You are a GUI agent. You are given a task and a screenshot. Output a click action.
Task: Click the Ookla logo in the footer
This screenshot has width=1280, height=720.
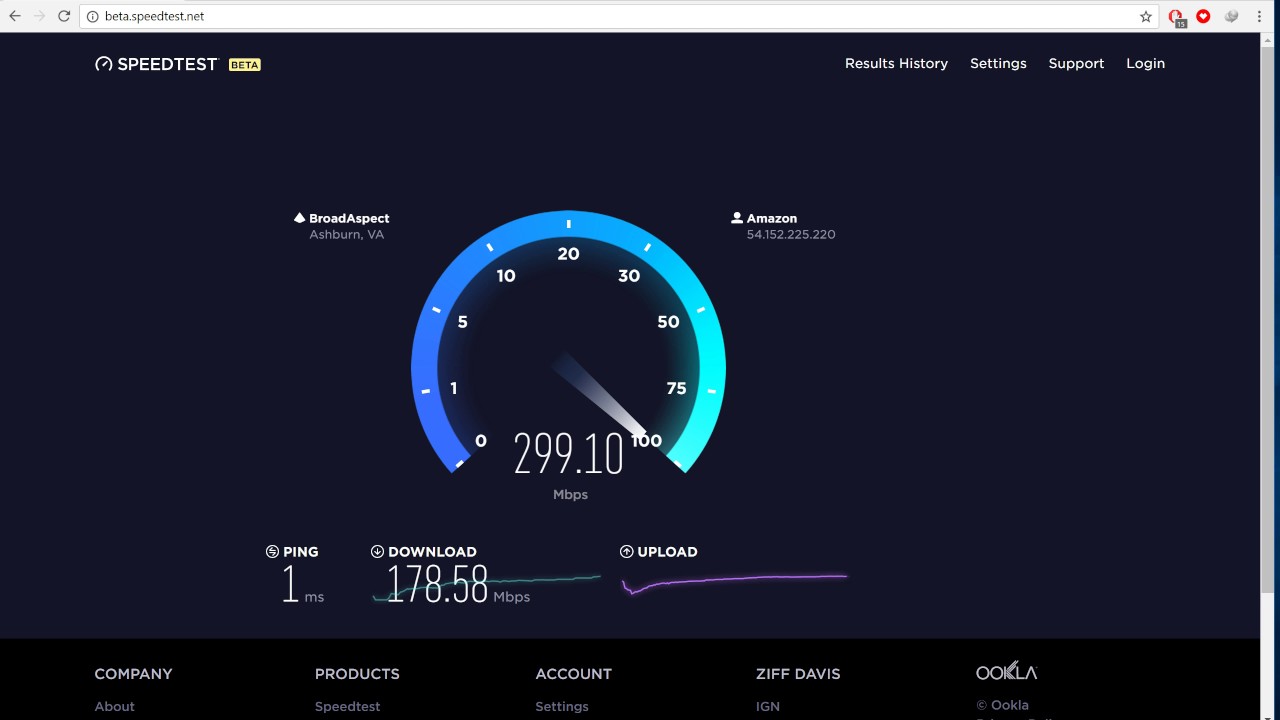pos(1006,671)
